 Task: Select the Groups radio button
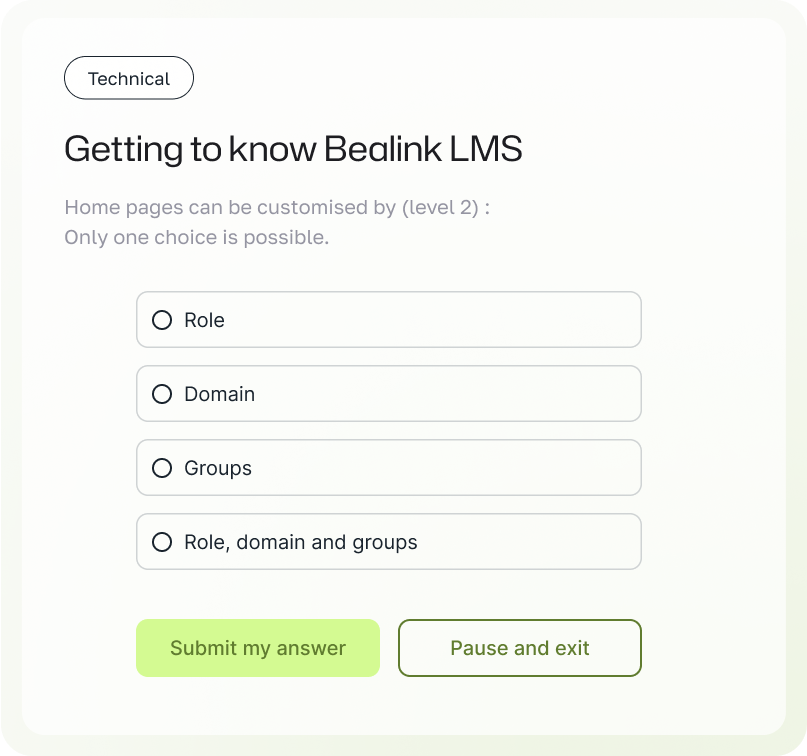tap(162, 468)
